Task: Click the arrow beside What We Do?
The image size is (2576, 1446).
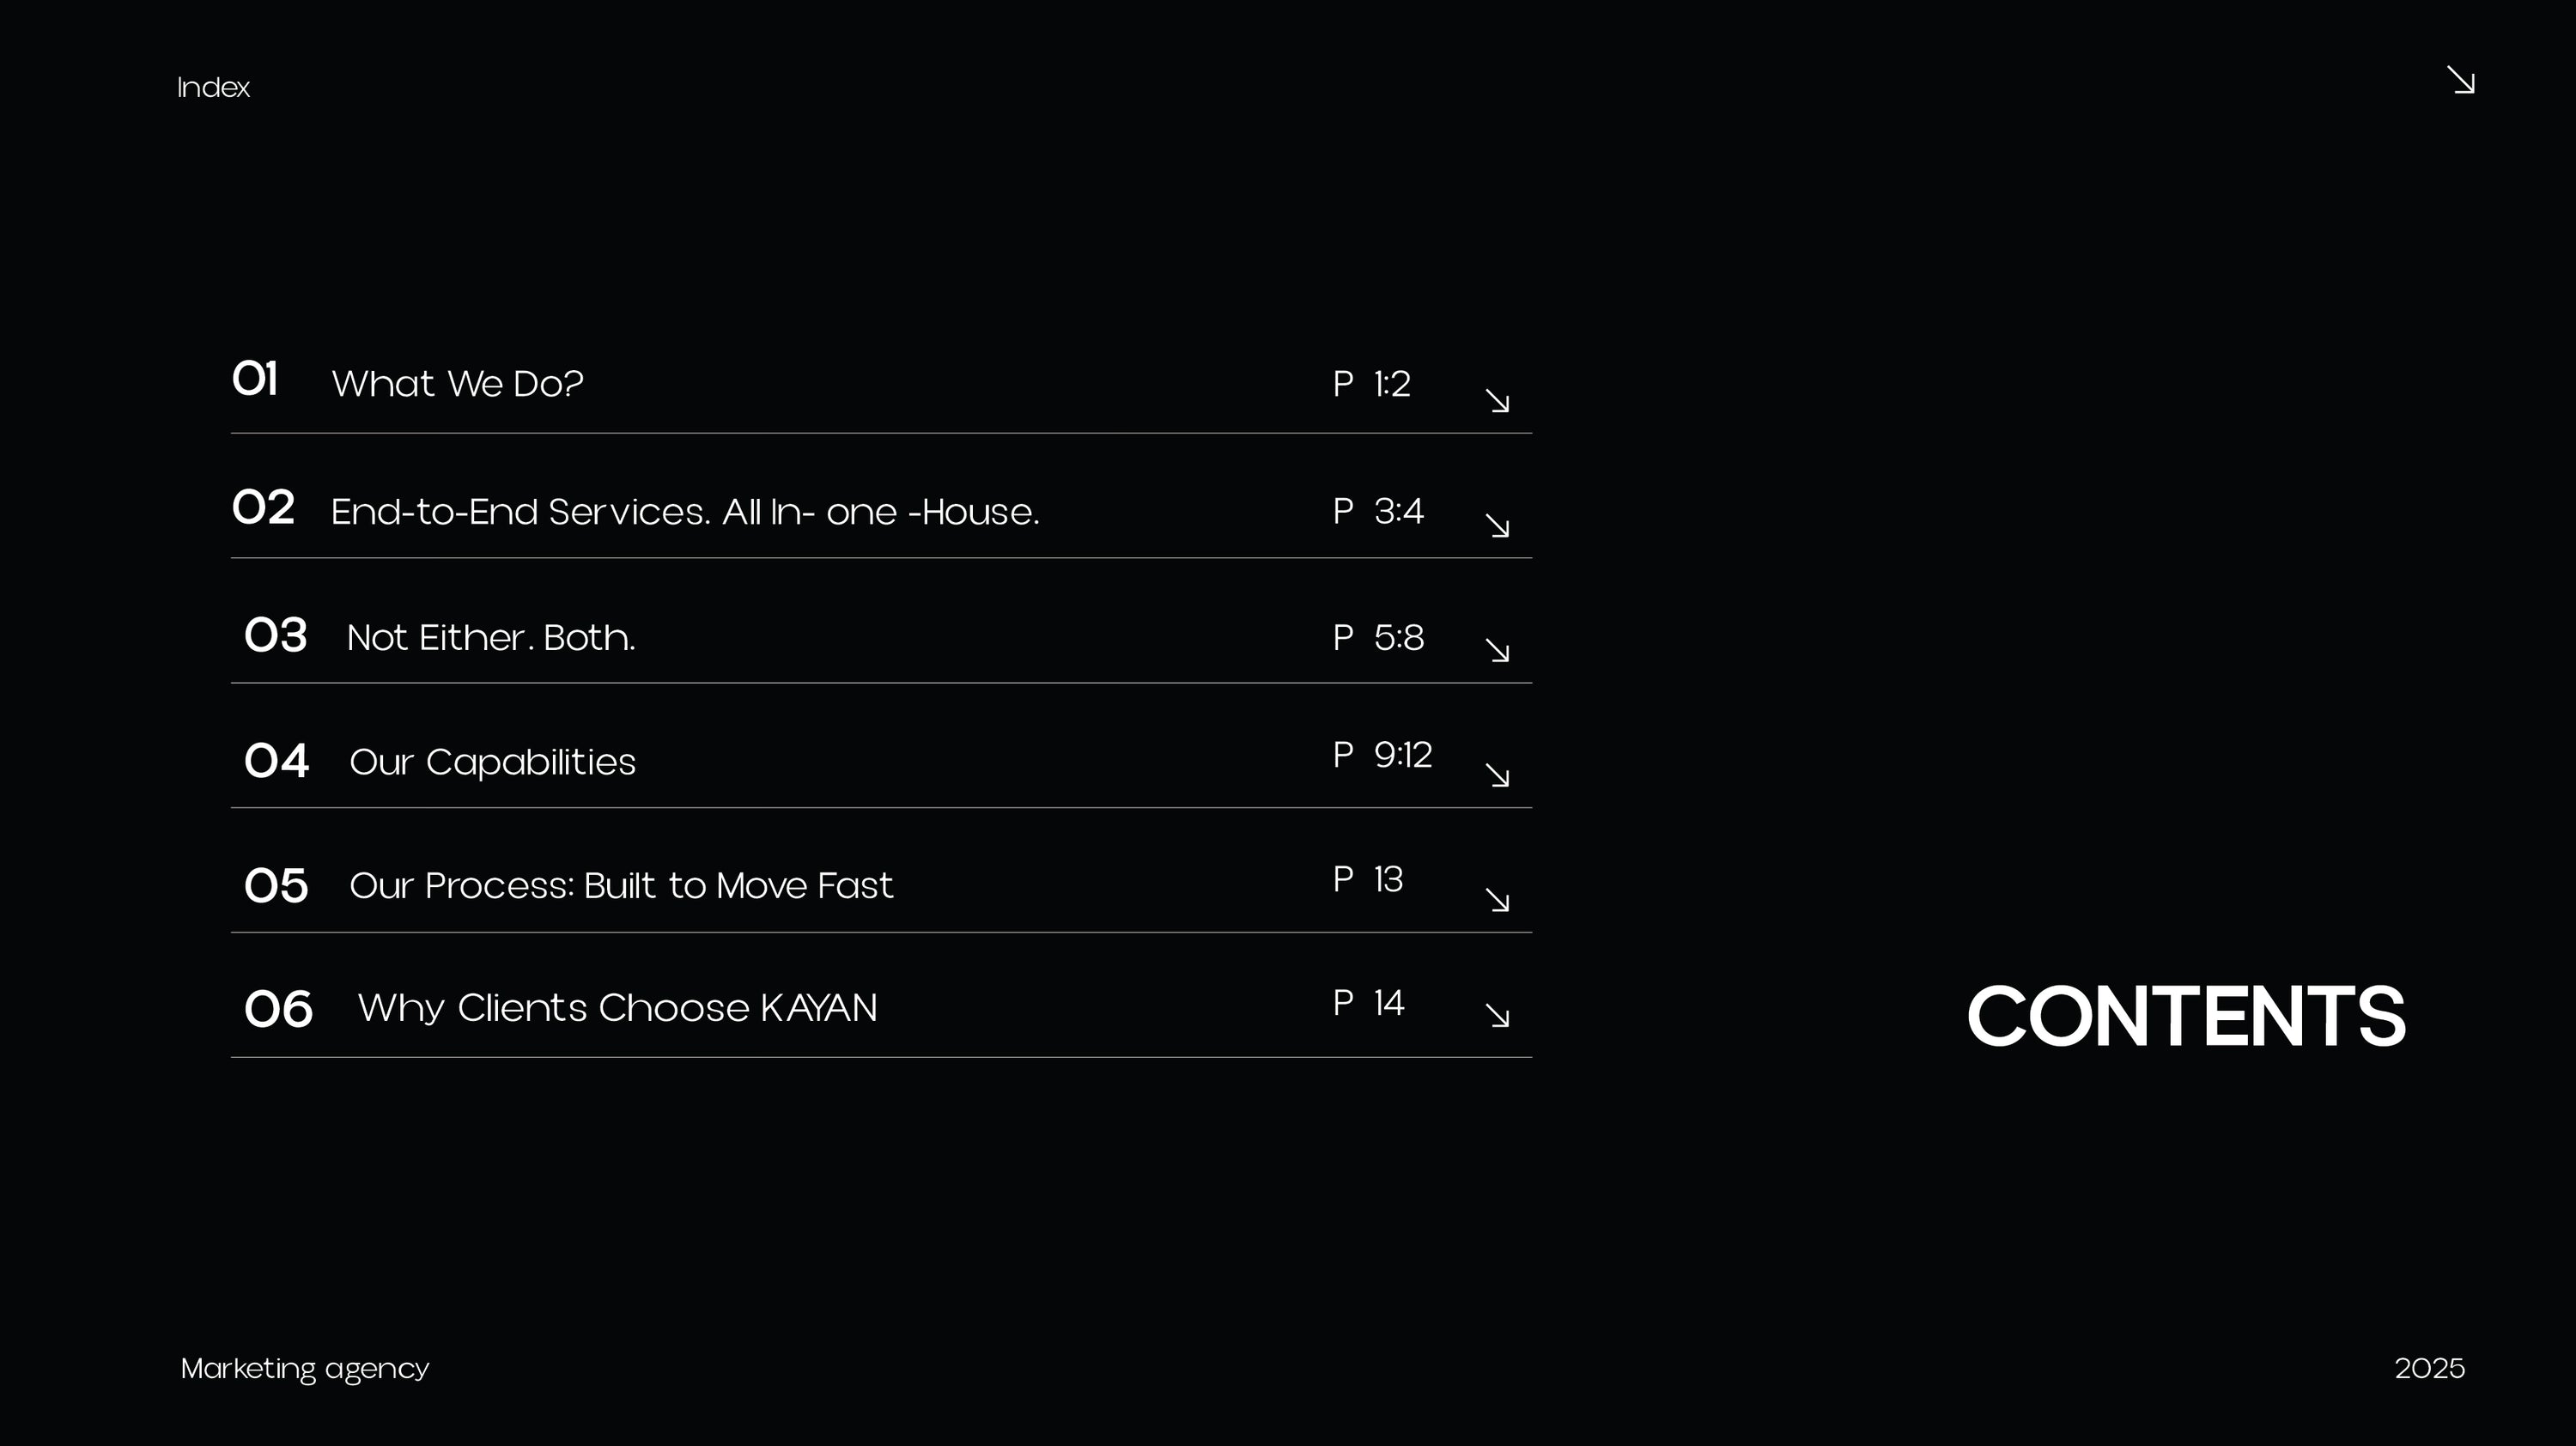Action: click(1497, 401)
